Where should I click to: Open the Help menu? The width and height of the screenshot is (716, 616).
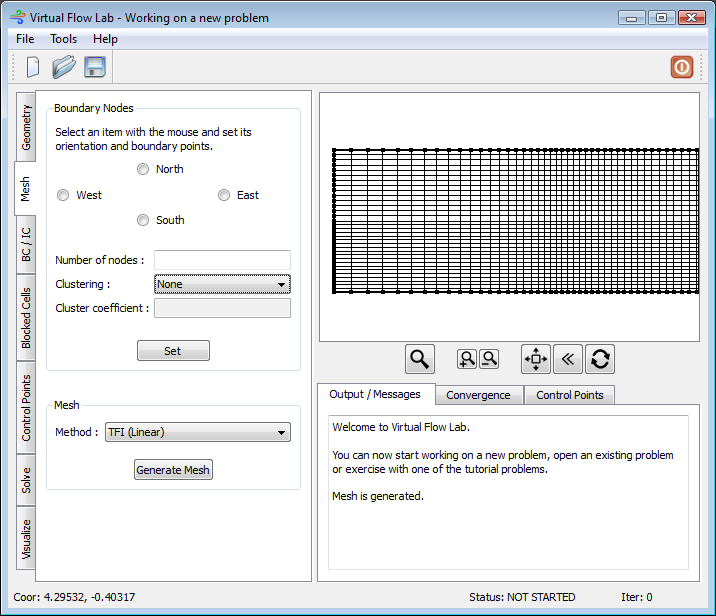point(105,39)
